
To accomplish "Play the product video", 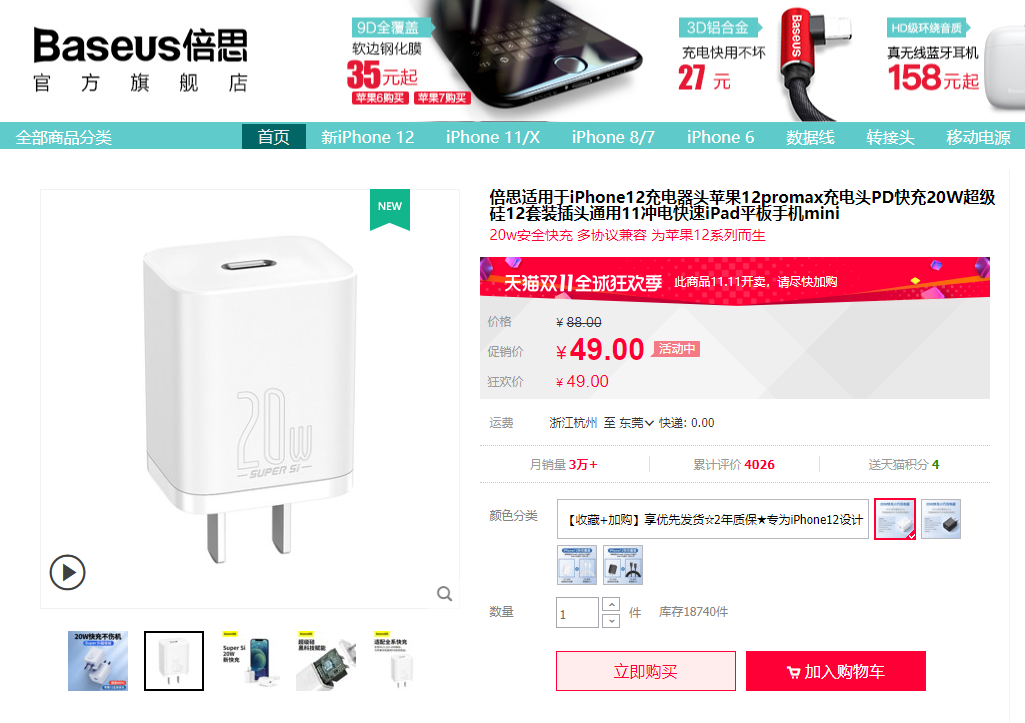I will tap(67, 572).
